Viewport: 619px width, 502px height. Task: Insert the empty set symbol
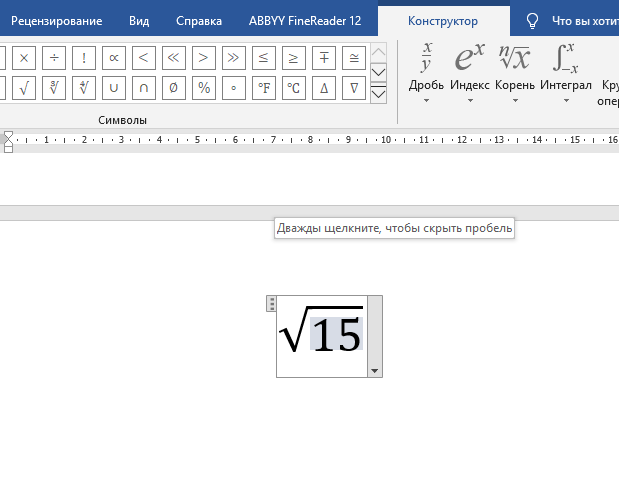pyautogui.click(x=174, y=88)
